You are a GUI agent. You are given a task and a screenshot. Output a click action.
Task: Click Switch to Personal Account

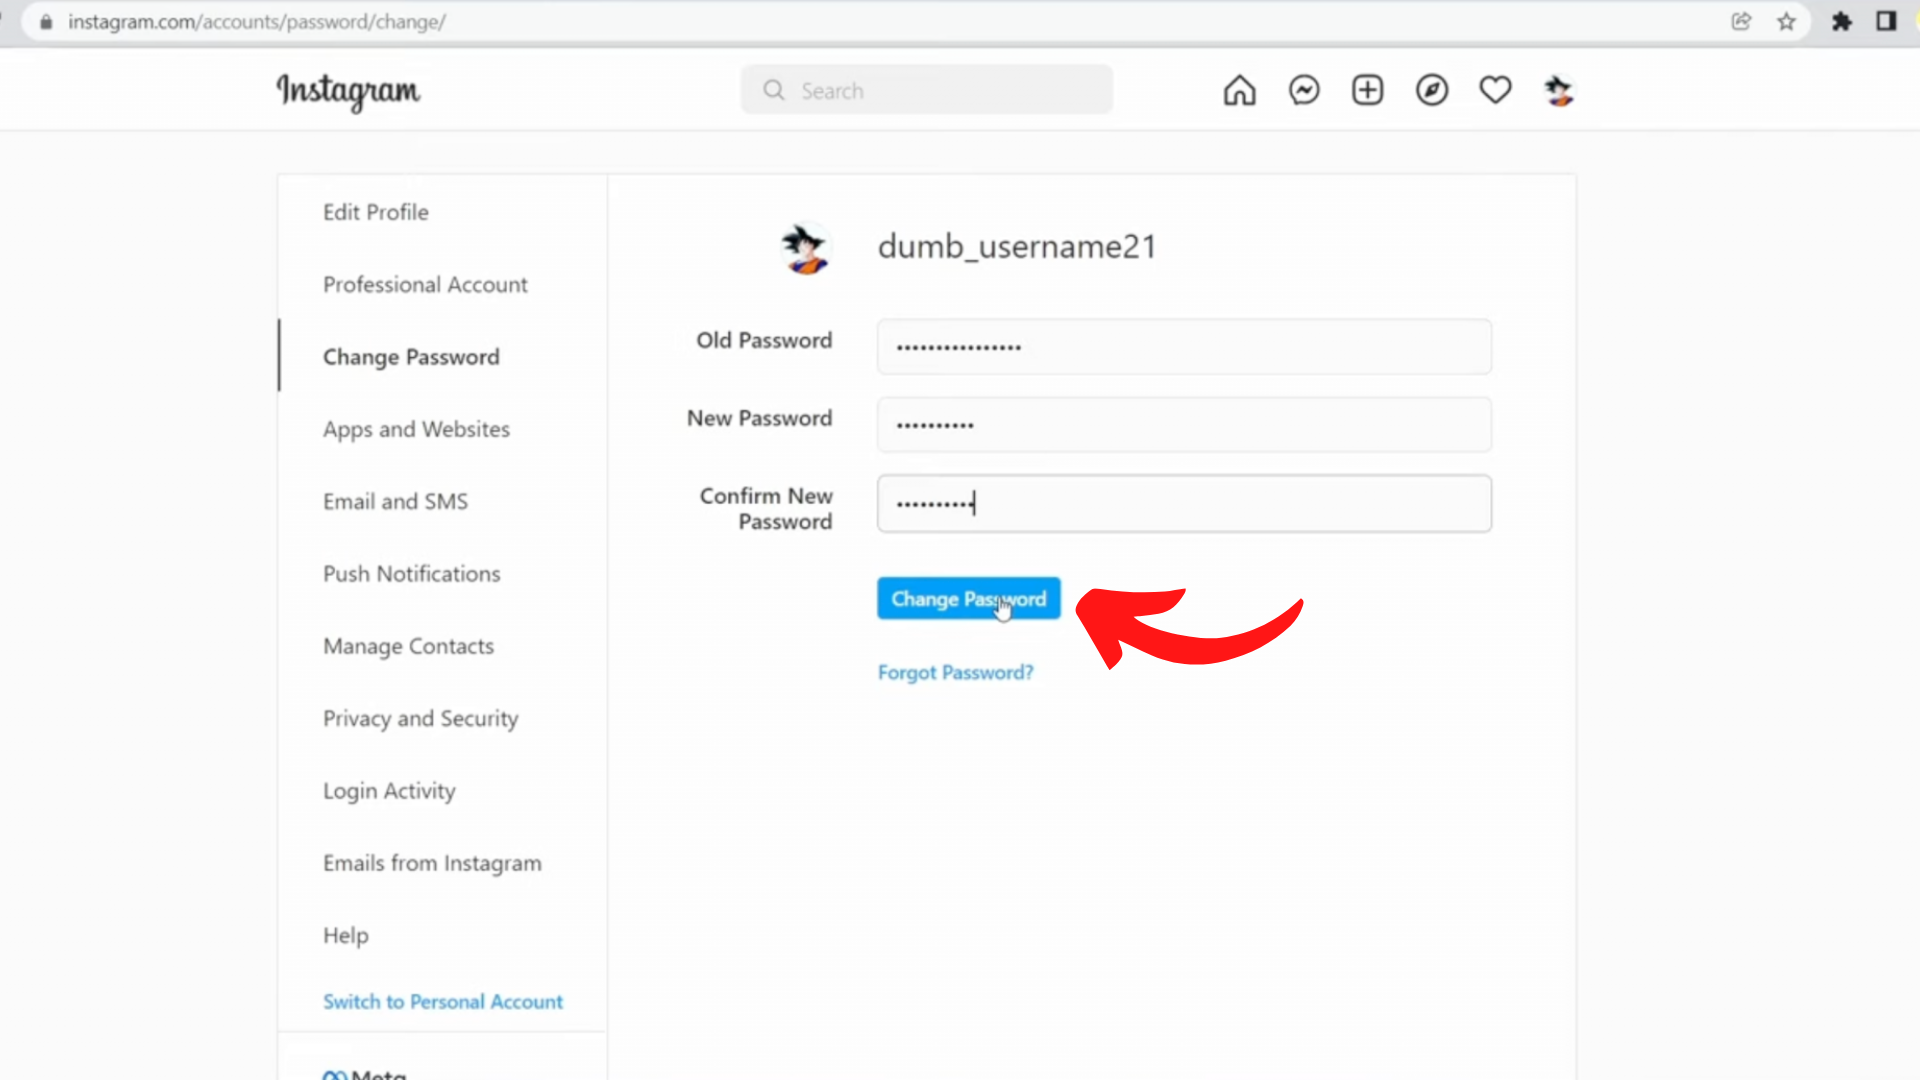(443, 1001)
